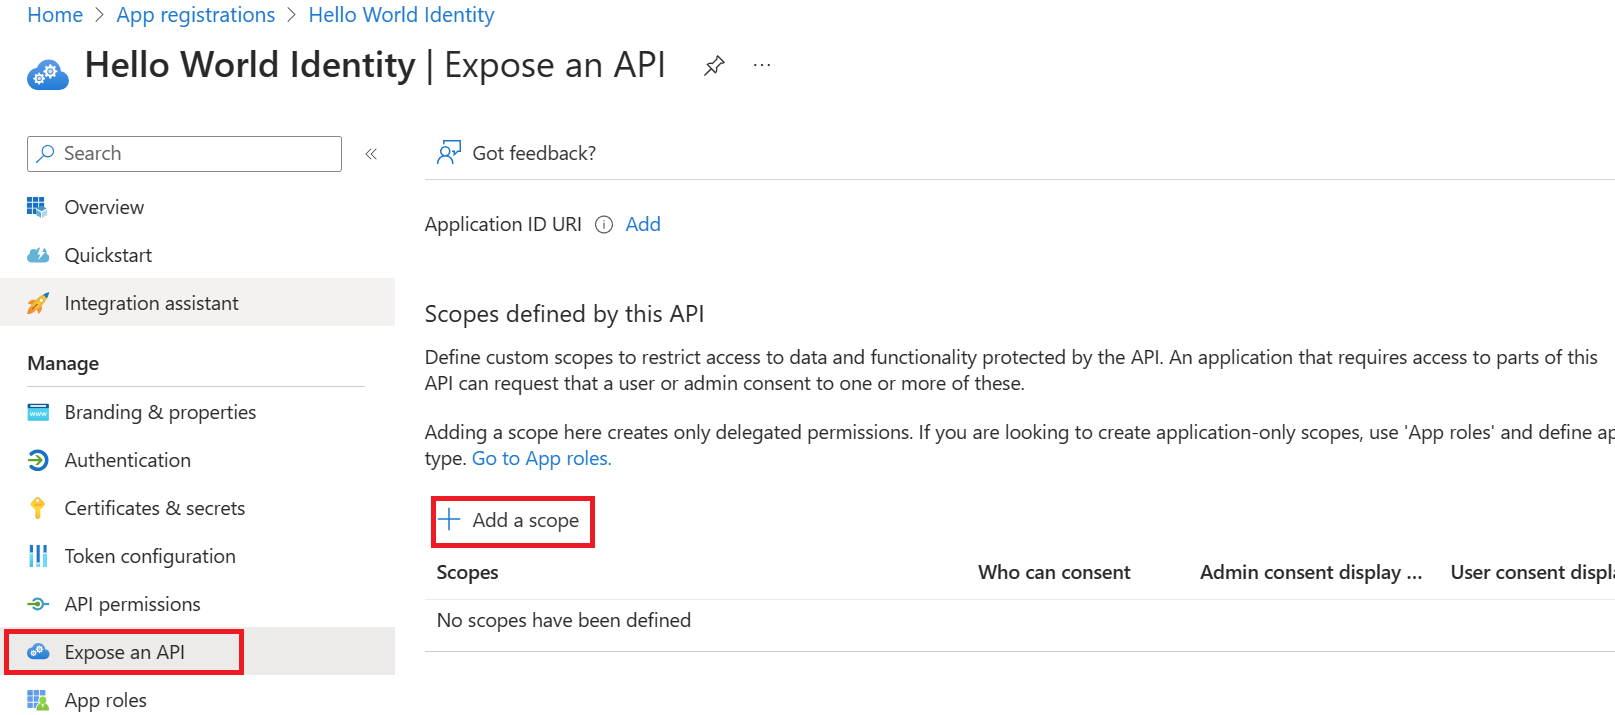Click the Add a scope button
The width and height of the screenshot is (1615, 715).
[513, 520]
